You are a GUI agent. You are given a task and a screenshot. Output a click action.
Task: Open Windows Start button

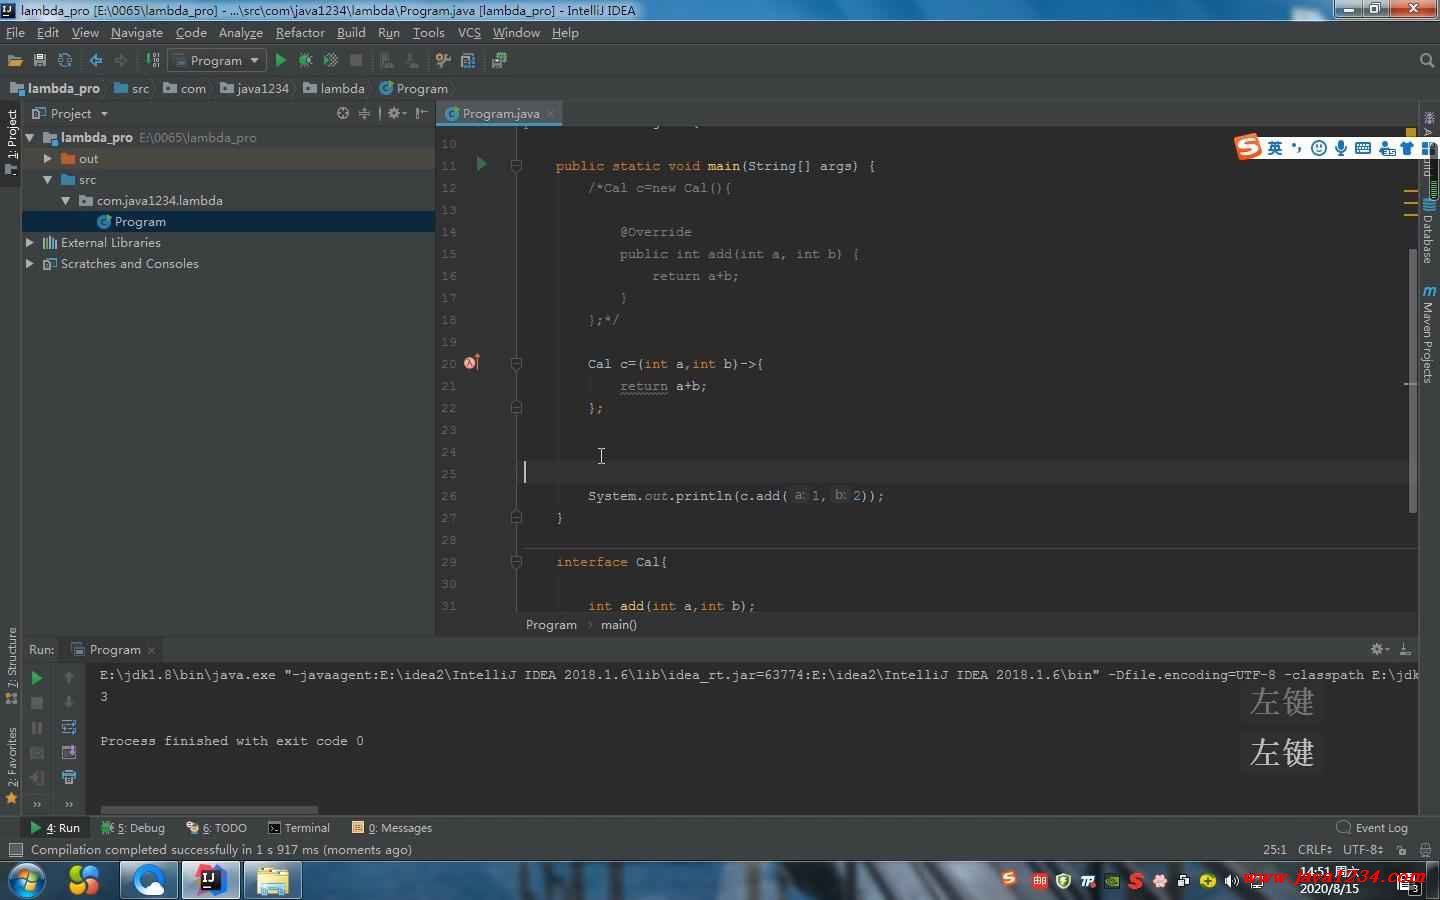click(26, 881)
